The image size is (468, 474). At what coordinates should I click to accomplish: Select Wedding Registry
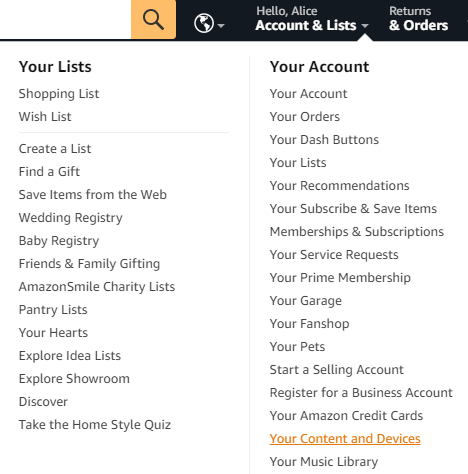coord(71,218)
